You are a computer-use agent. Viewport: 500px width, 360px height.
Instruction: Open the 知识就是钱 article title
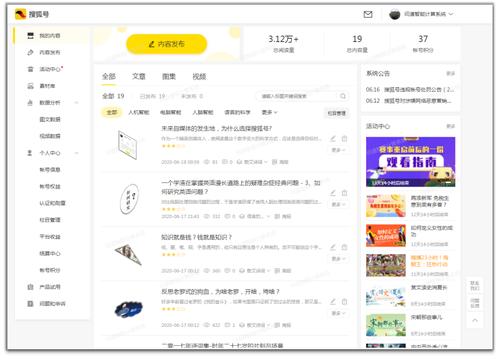[x=196, y=237]
